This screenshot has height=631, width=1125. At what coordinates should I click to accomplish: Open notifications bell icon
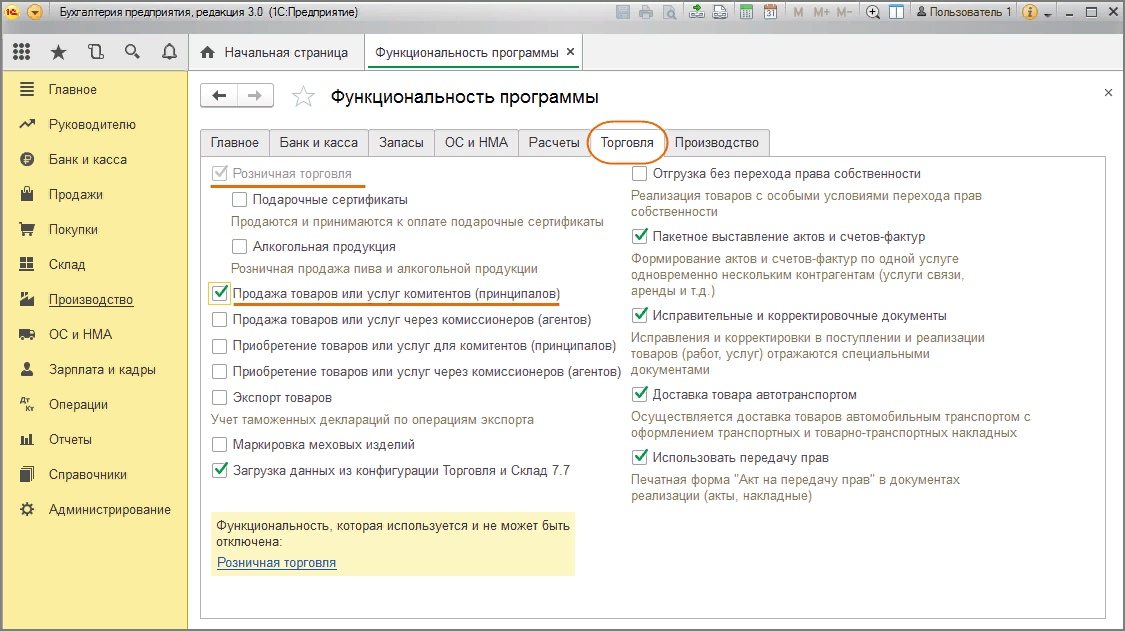169,52
